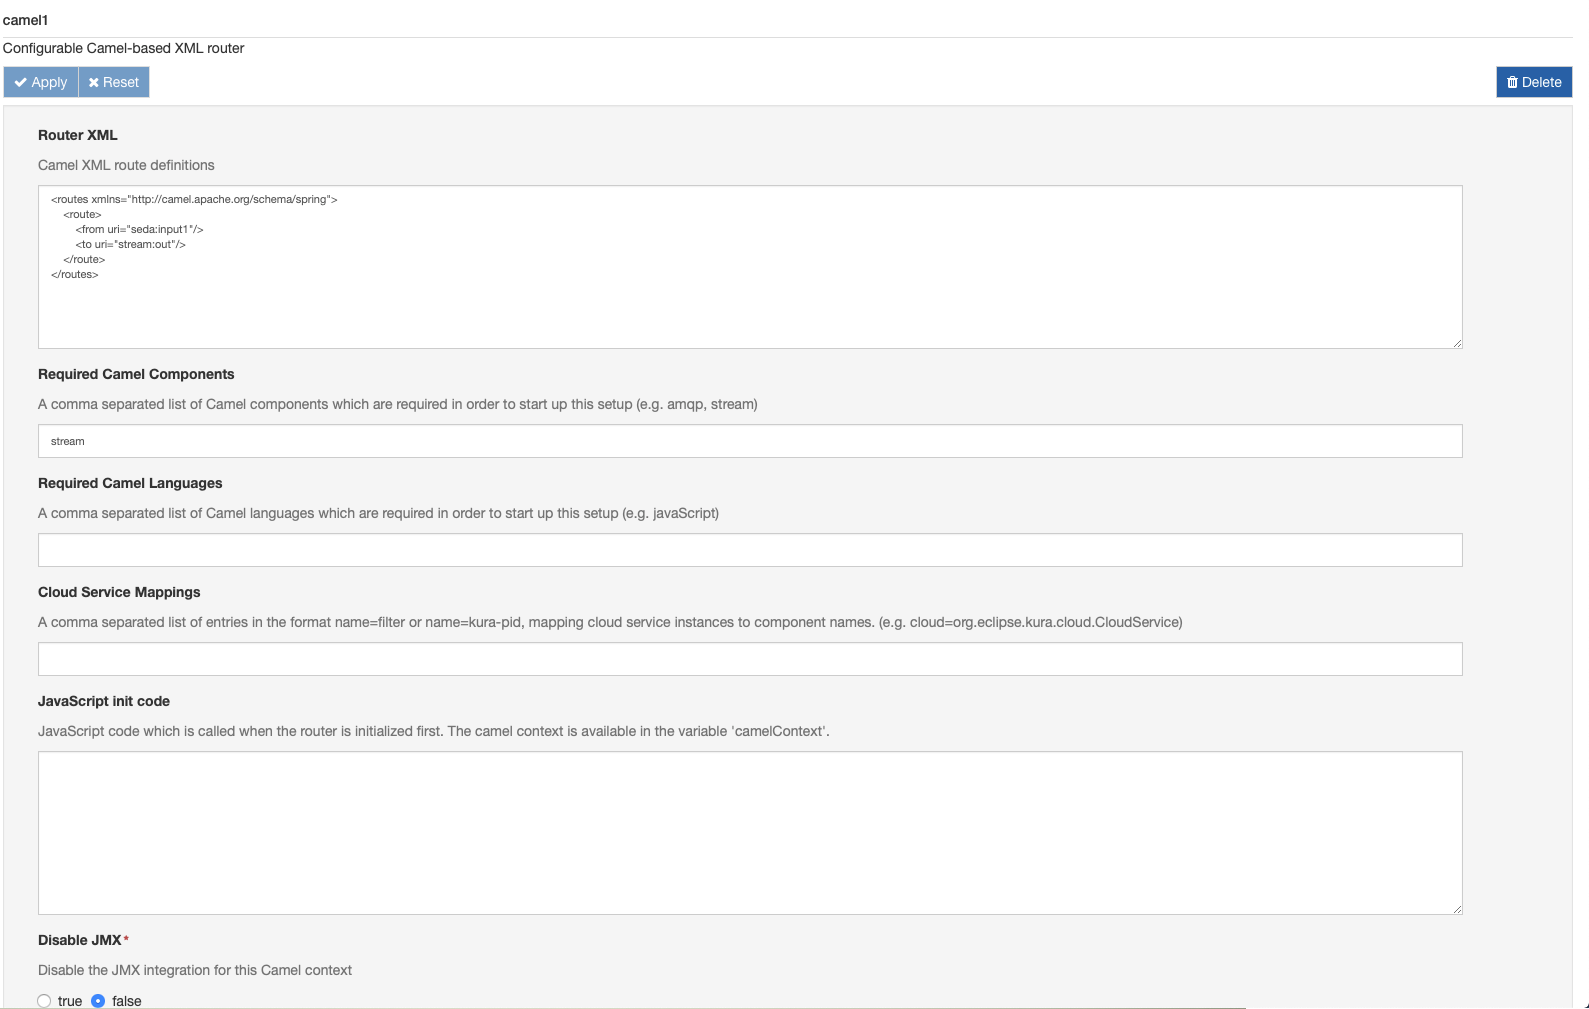Viewport: 1589px width, 1009px height.
Task: Select false for Disable JMX
Action: point(98,1000)
